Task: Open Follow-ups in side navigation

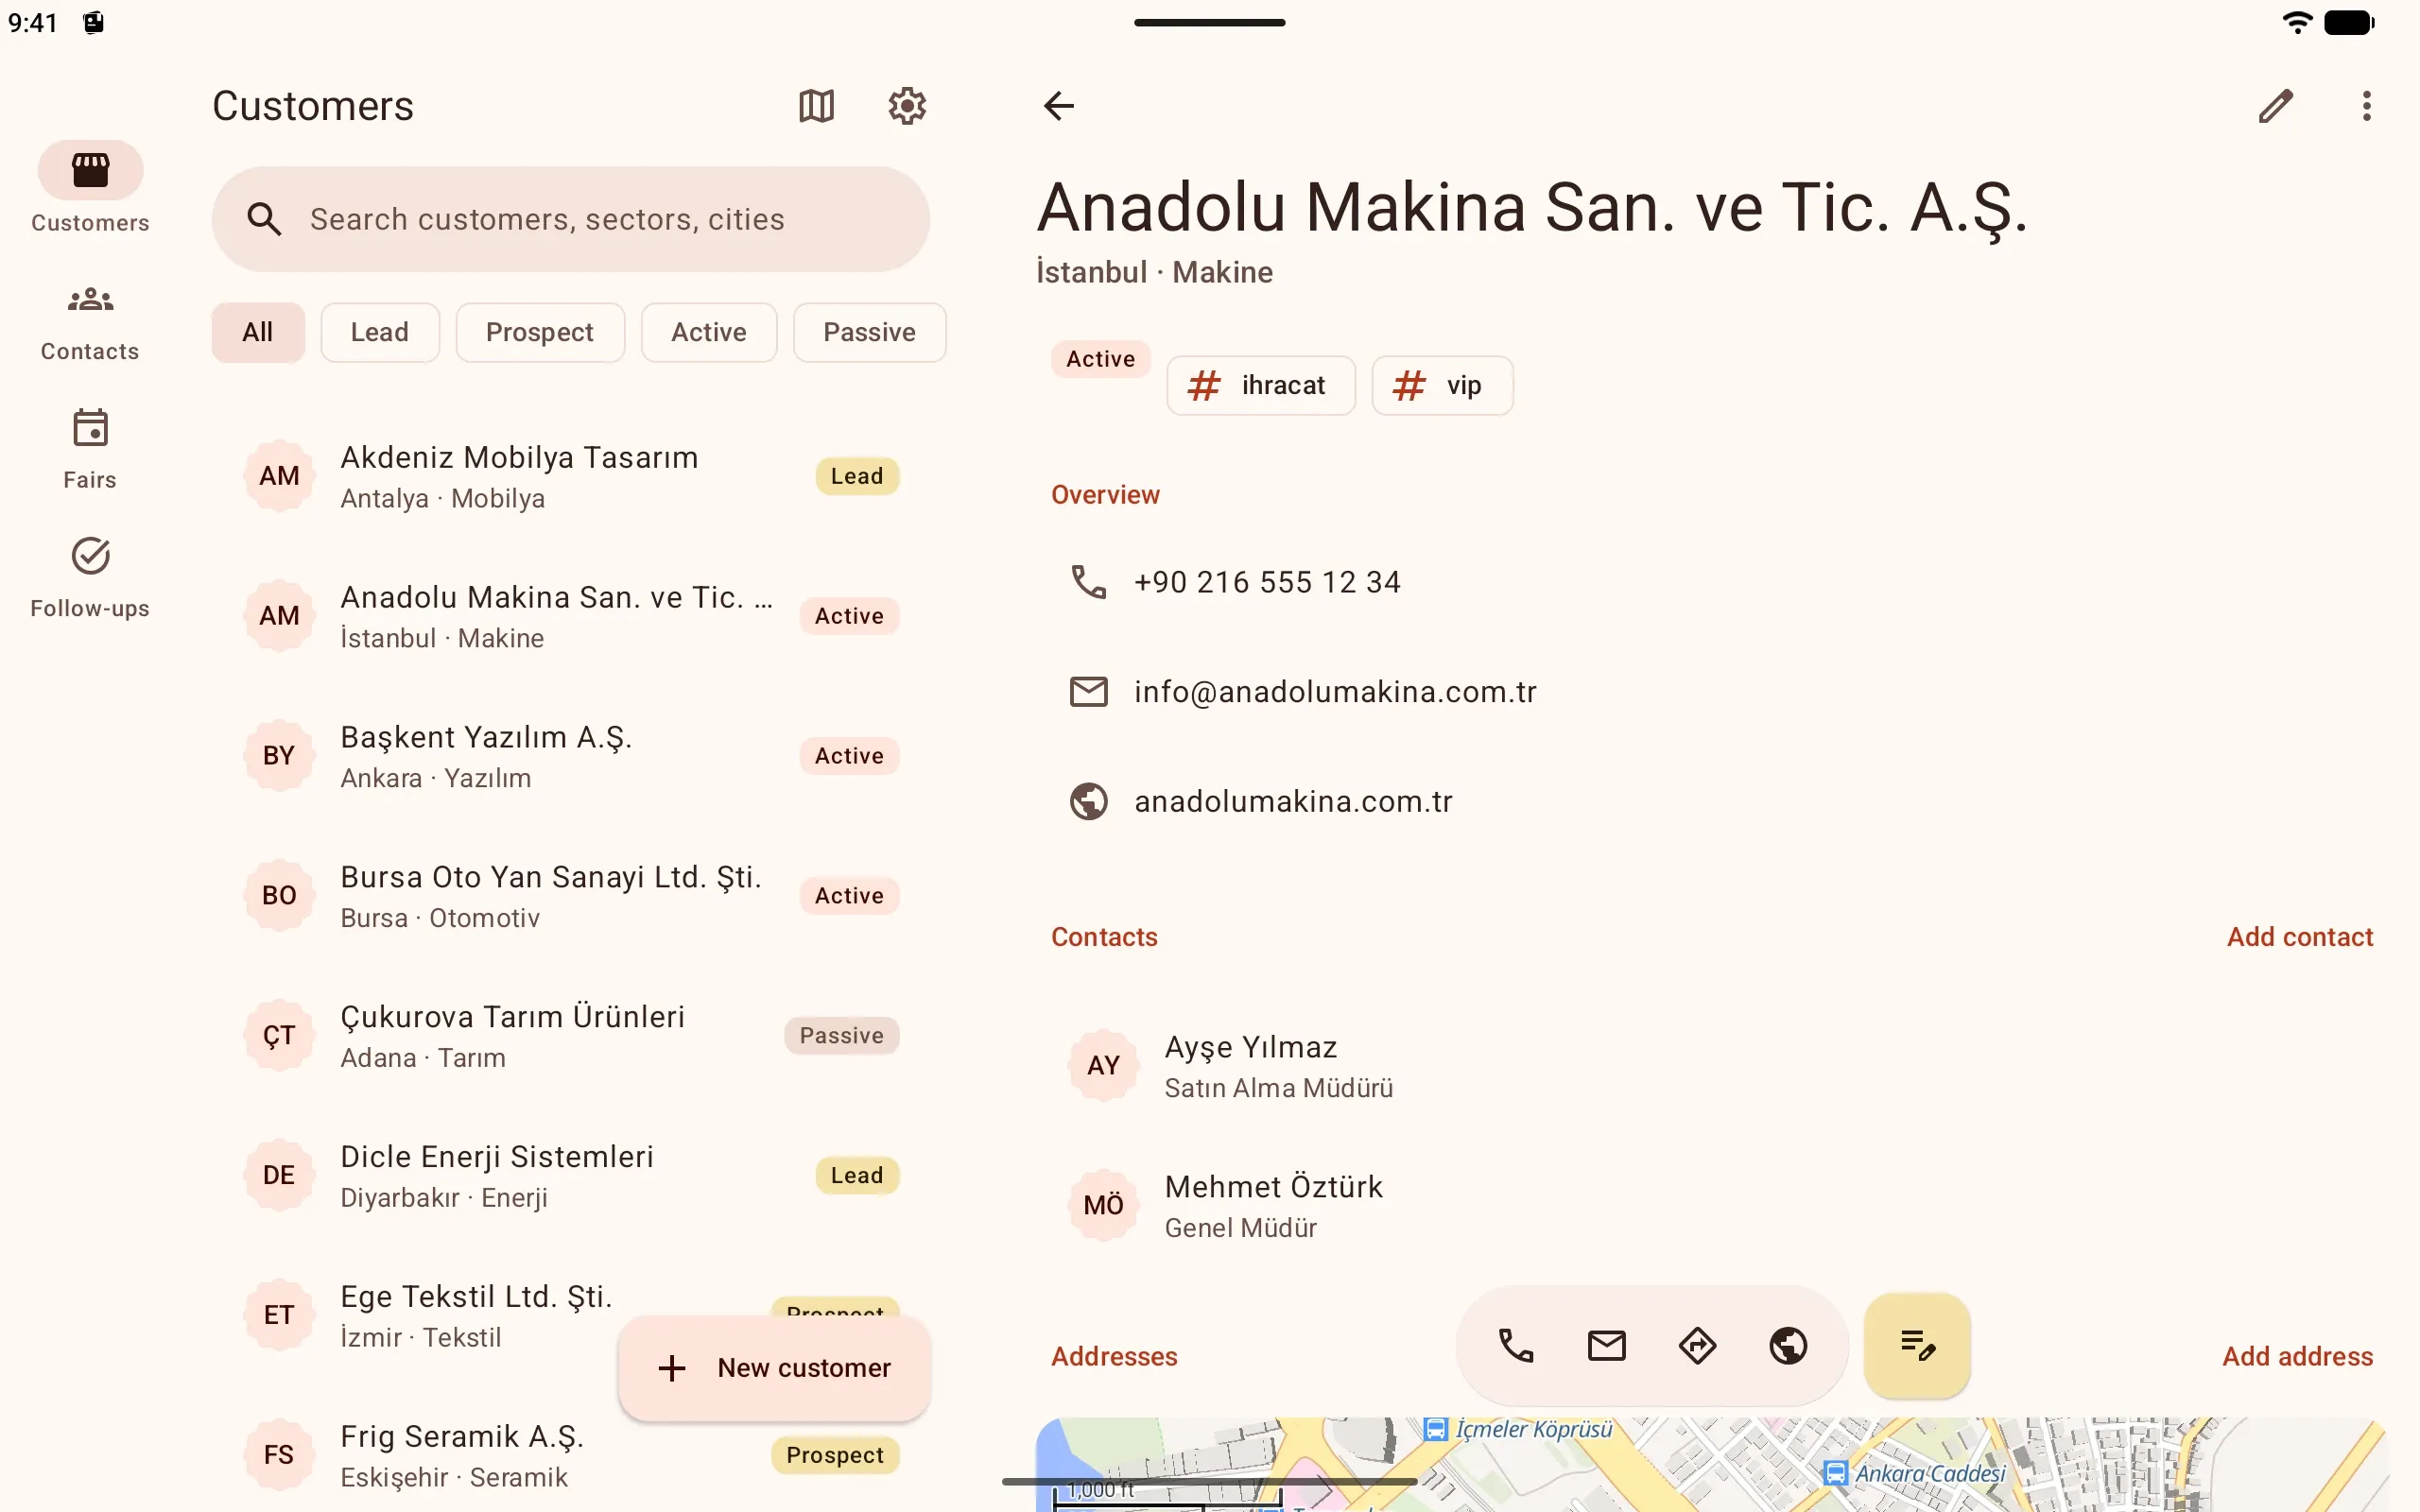Action: click(x=90, y=577)
